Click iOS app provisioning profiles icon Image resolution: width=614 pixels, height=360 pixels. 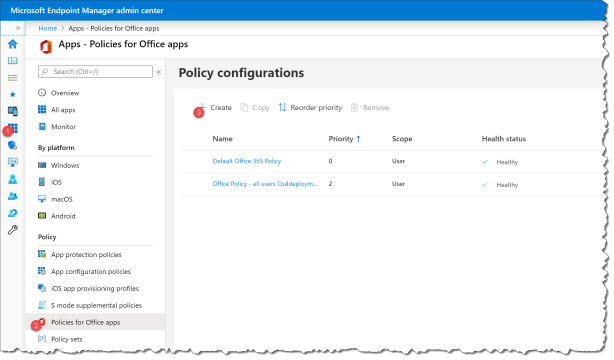(42, 288)
